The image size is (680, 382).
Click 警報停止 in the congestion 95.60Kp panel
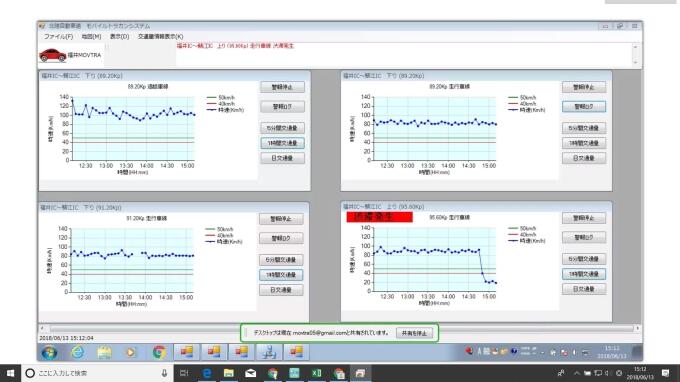click(x=584, y=218)
